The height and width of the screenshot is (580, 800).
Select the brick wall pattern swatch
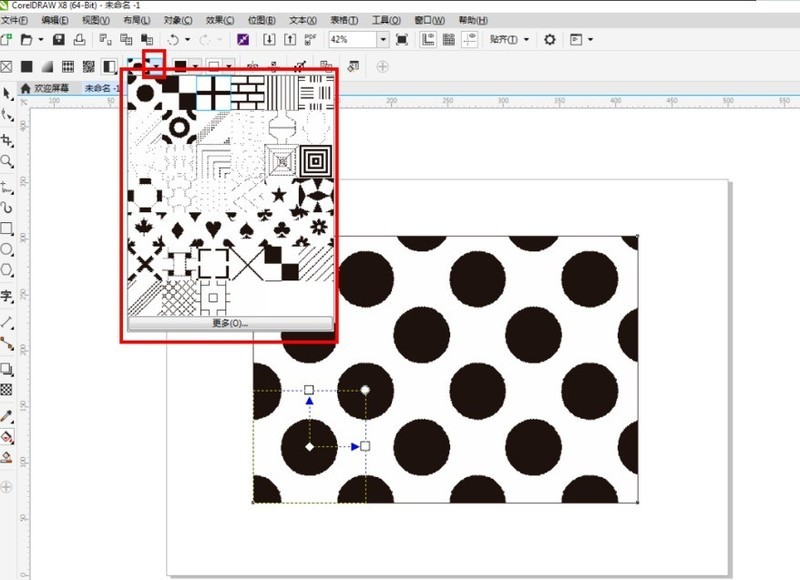coord(247,94)
